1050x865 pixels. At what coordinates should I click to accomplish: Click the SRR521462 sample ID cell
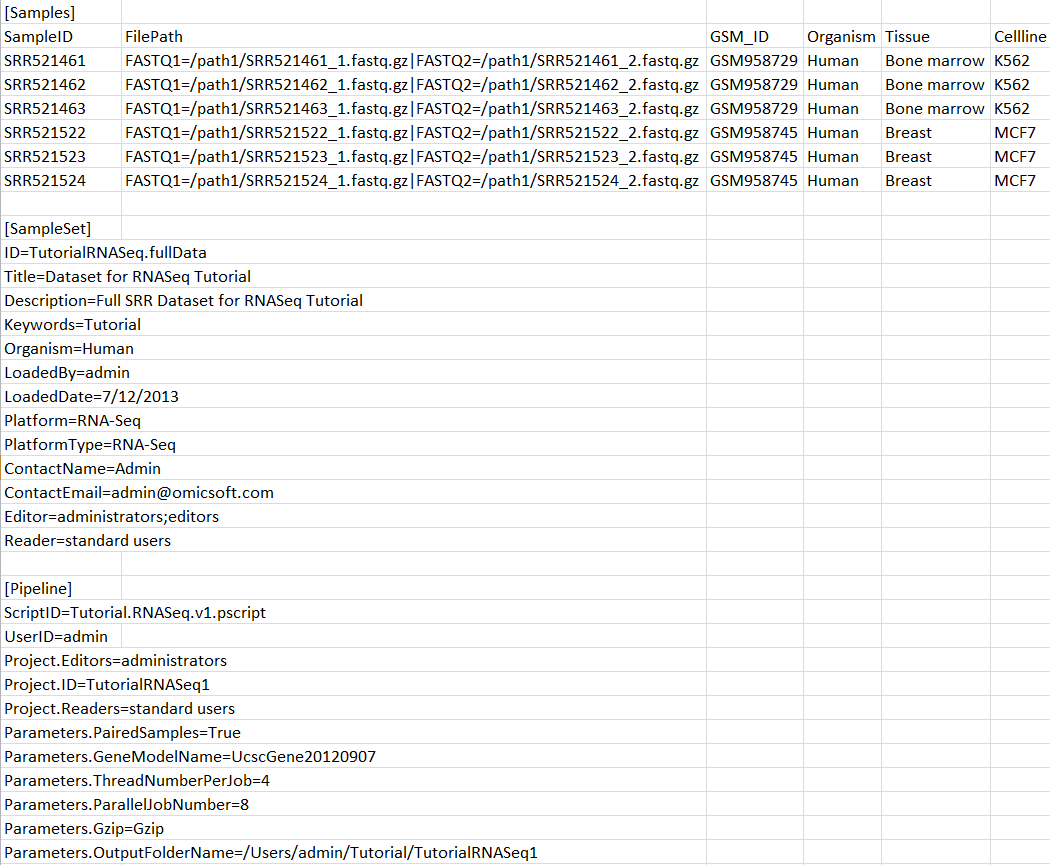click(x=61, y=84)
